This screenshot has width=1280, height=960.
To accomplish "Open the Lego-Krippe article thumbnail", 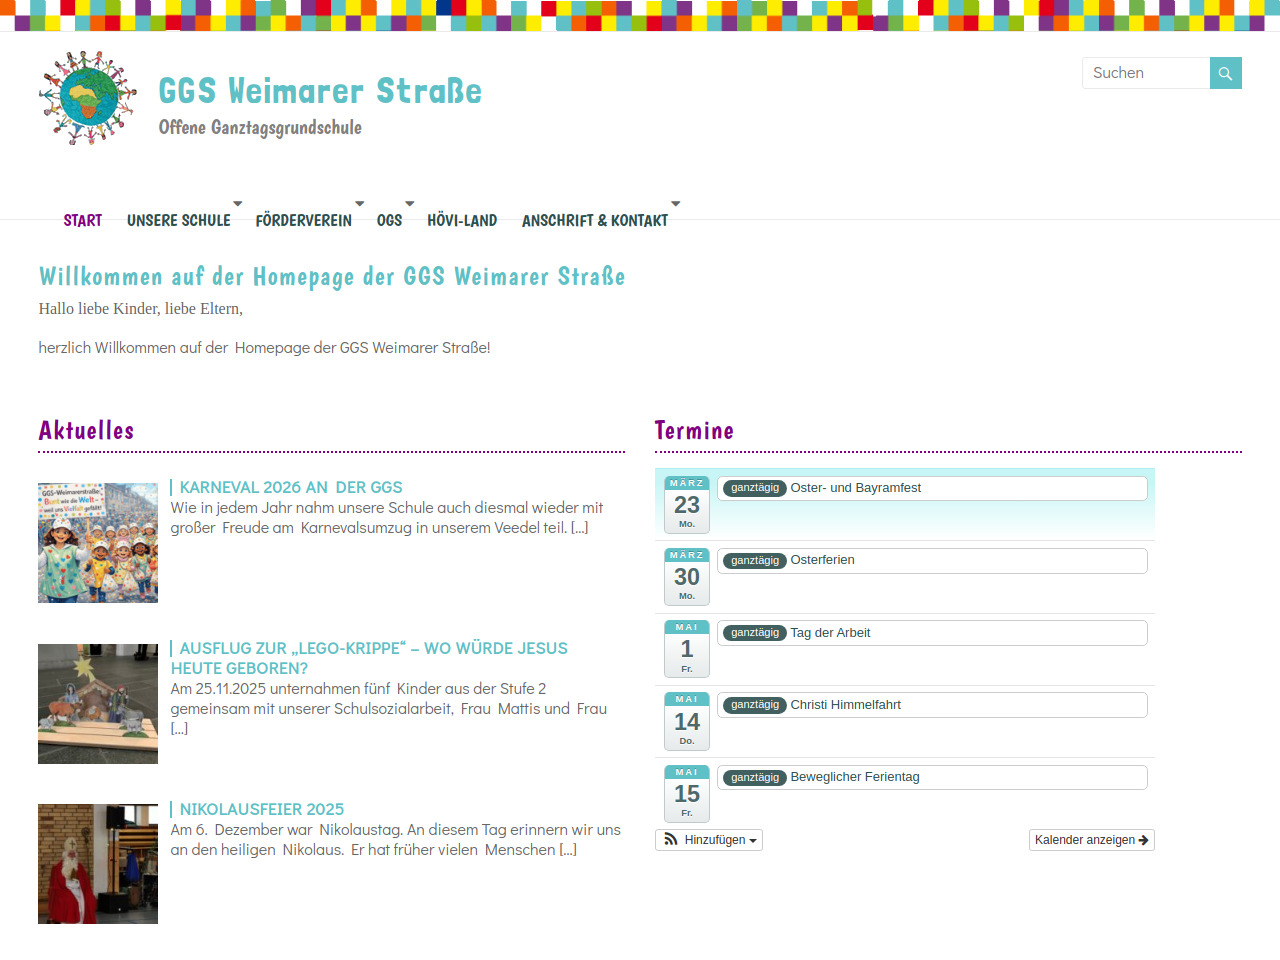I will [98, 704].
